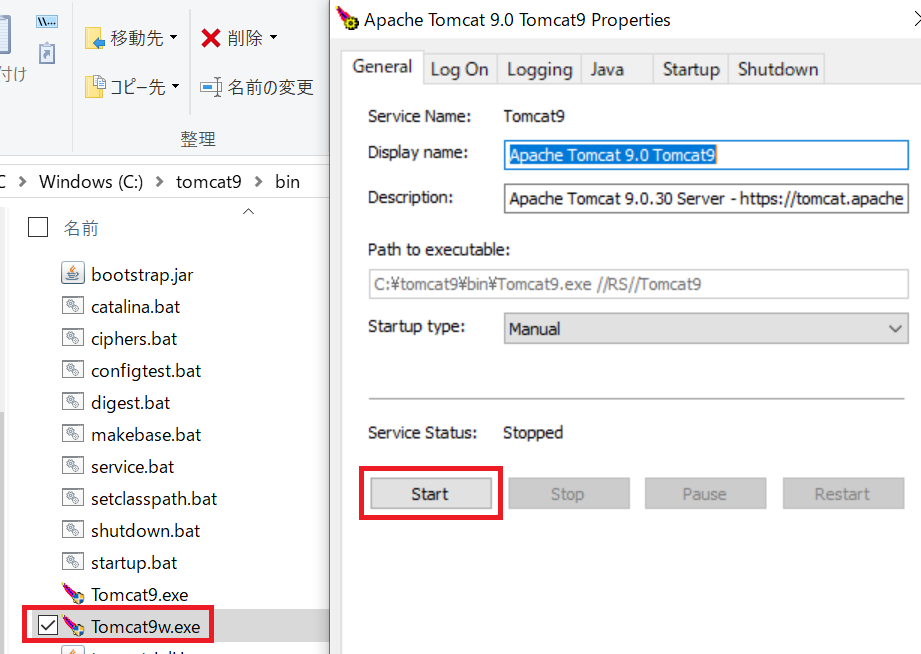Click the Tomcat9.exe feather icon
This screenshot has height=654, width=921.
(73, 593)
